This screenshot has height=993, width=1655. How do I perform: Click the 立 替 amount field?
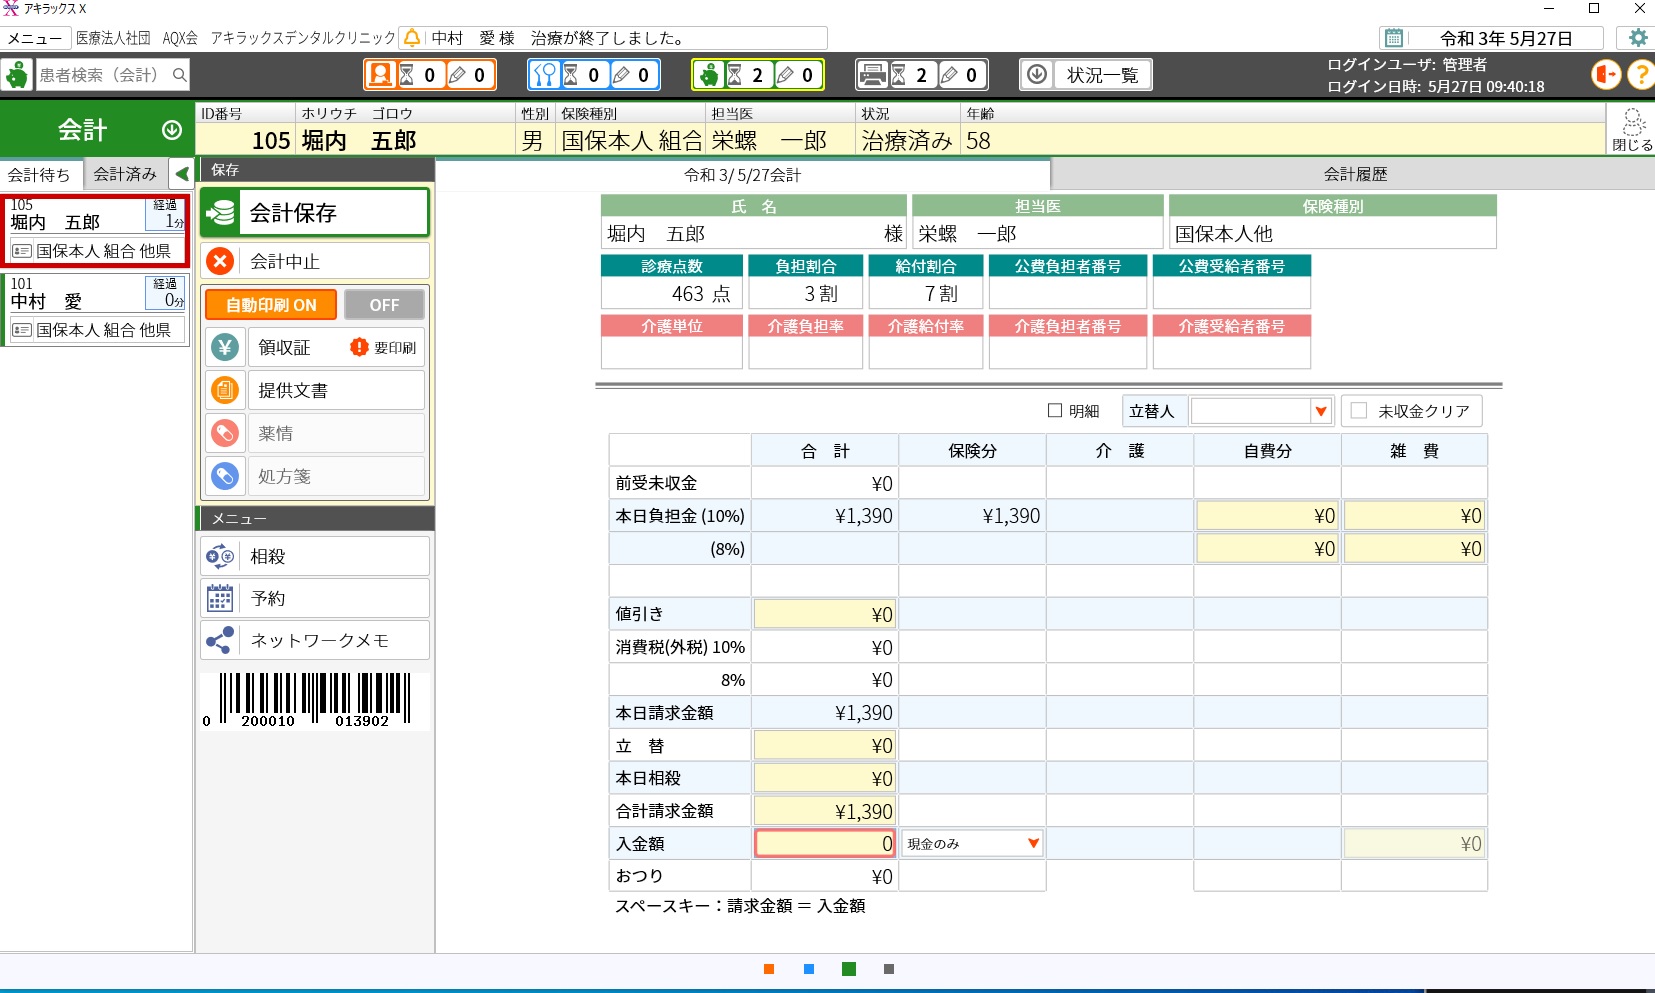pyautogui.click(x=825, y=745)
